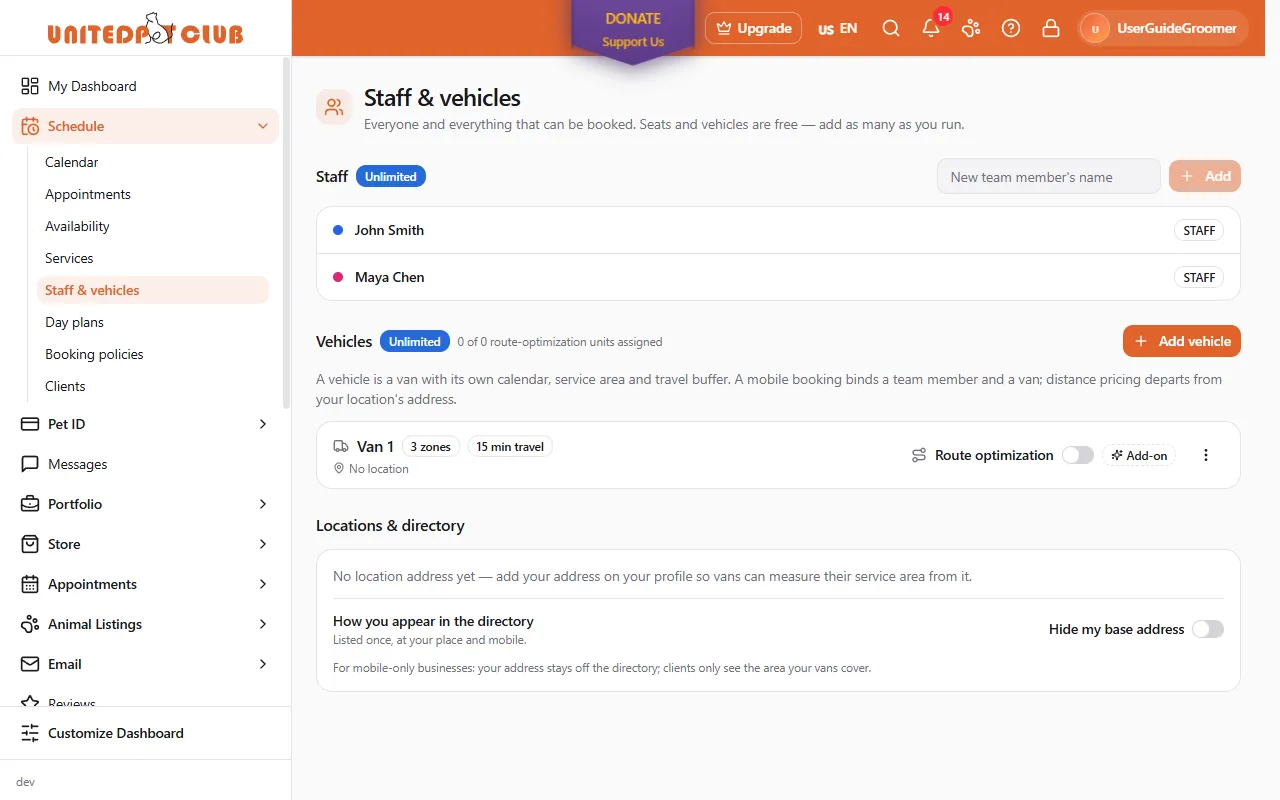Collapse the Schedule section chevron

[263, 126]
